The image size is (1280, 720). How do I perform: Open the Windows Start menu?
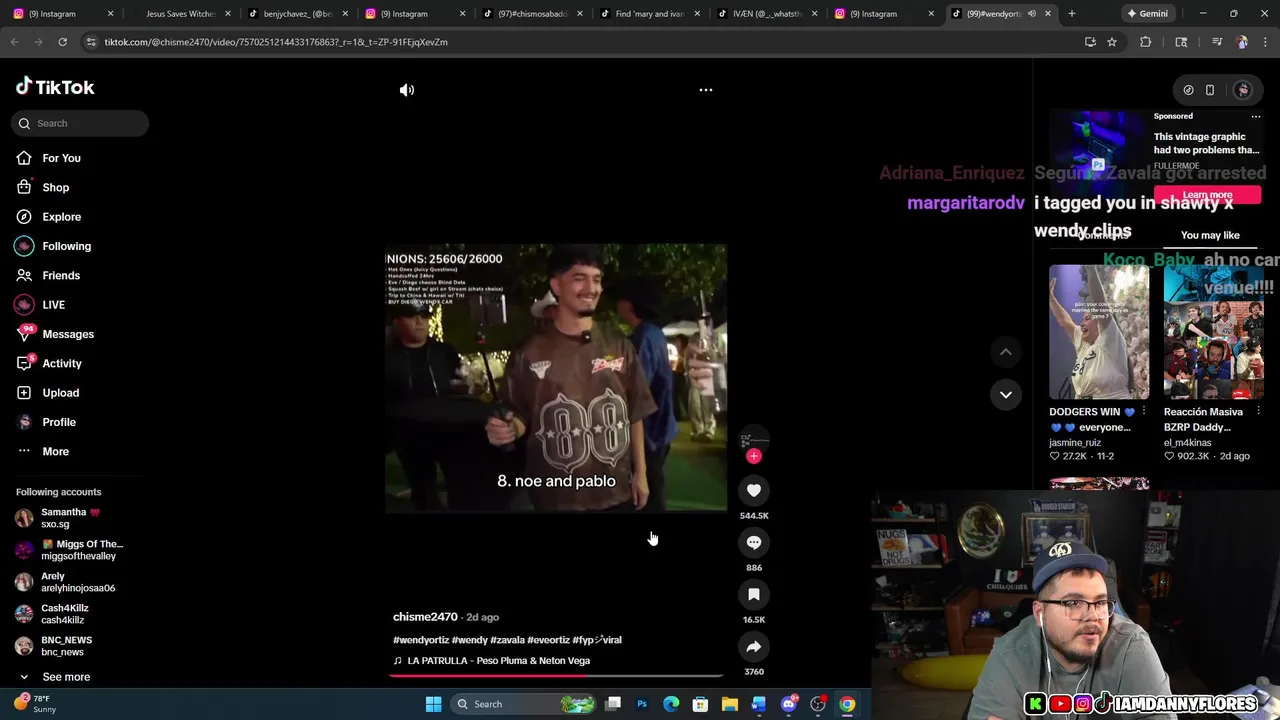(433, 704)
